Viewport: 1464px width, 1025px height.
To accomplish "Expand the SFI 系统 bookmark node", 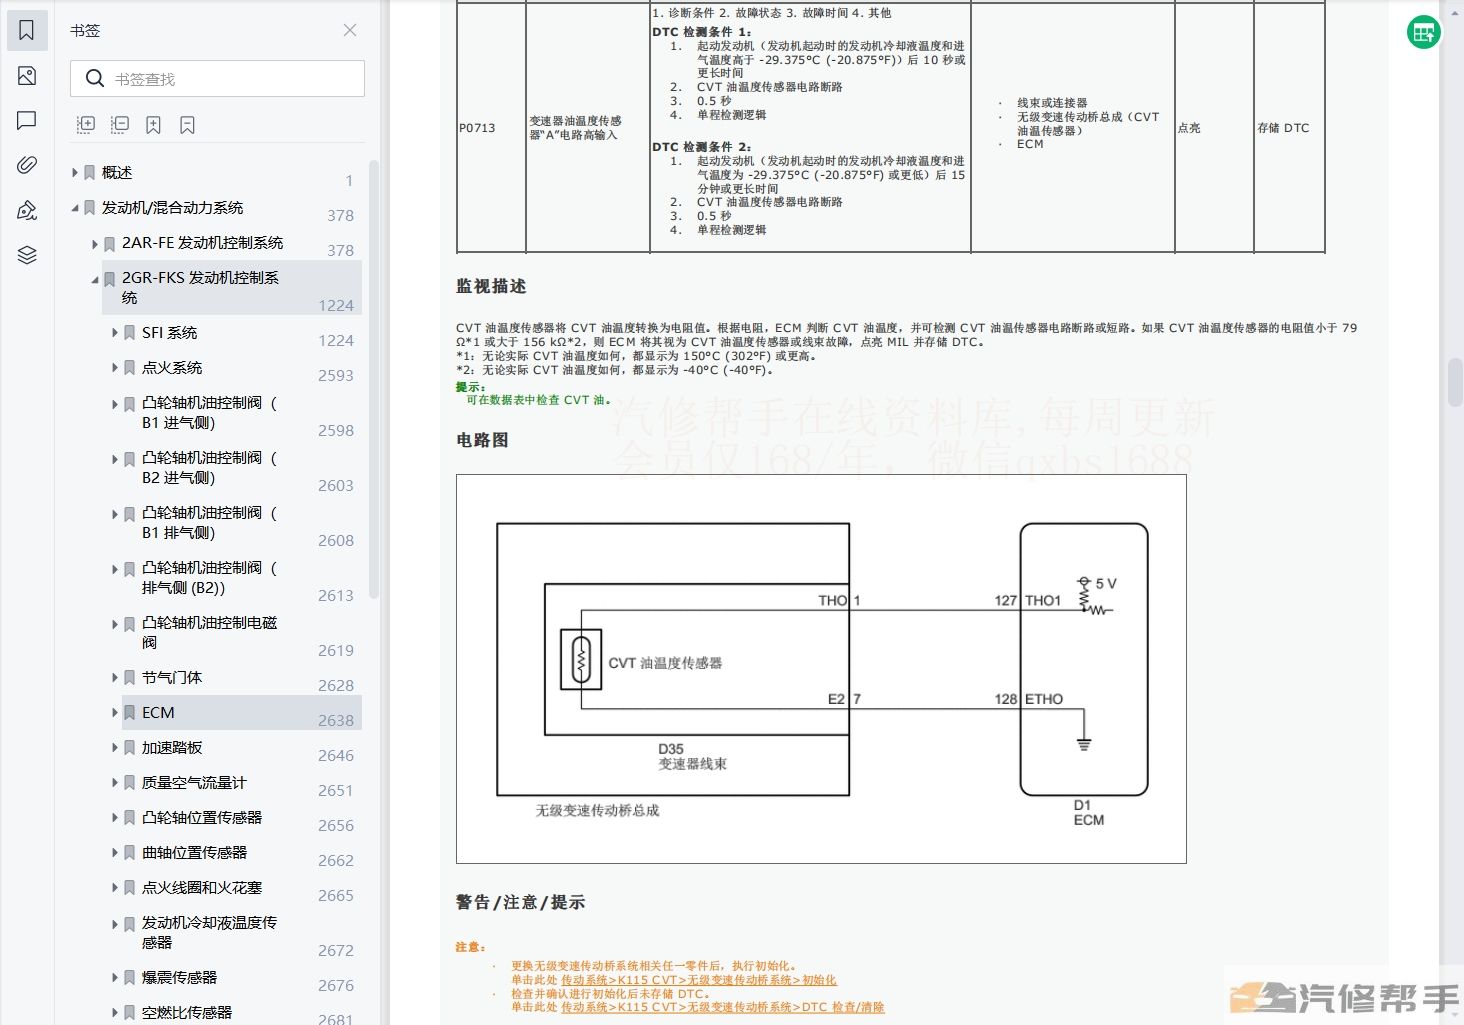I will (115, 333).
